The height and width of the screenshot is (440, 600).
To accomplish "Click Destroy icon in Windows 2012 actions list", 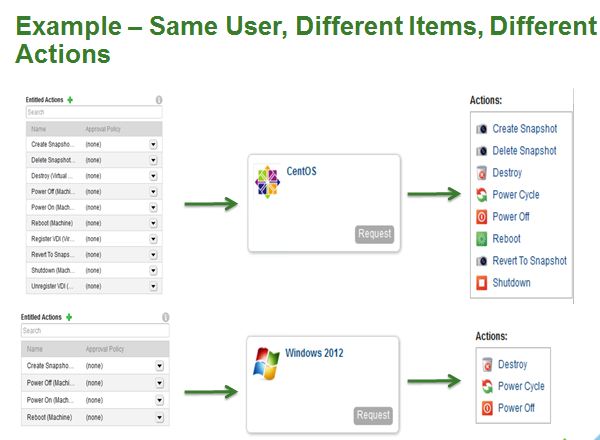I will (x=487, y=365).
